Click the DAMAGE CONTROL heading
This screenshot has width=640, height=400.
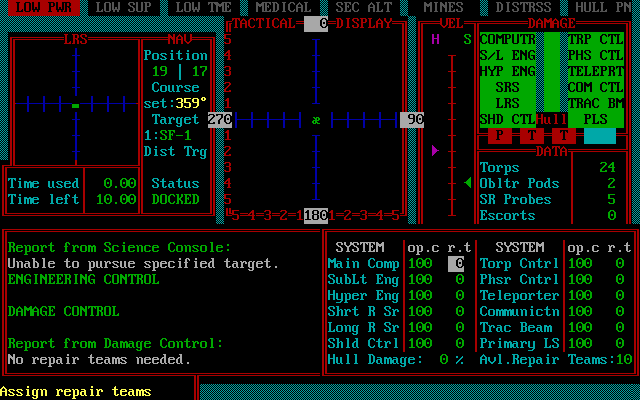coord(64,311)
